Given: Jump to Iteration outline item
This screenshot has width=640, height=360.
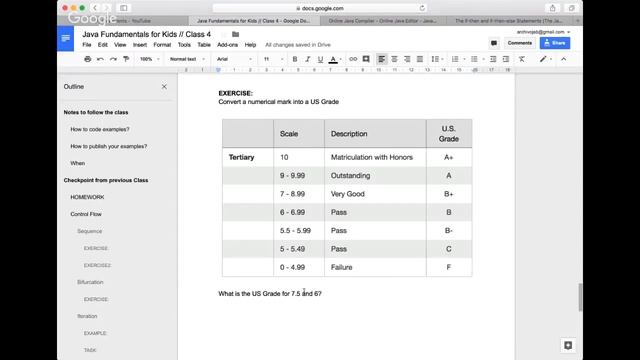Looking at the screenshot, I should 87,316.
